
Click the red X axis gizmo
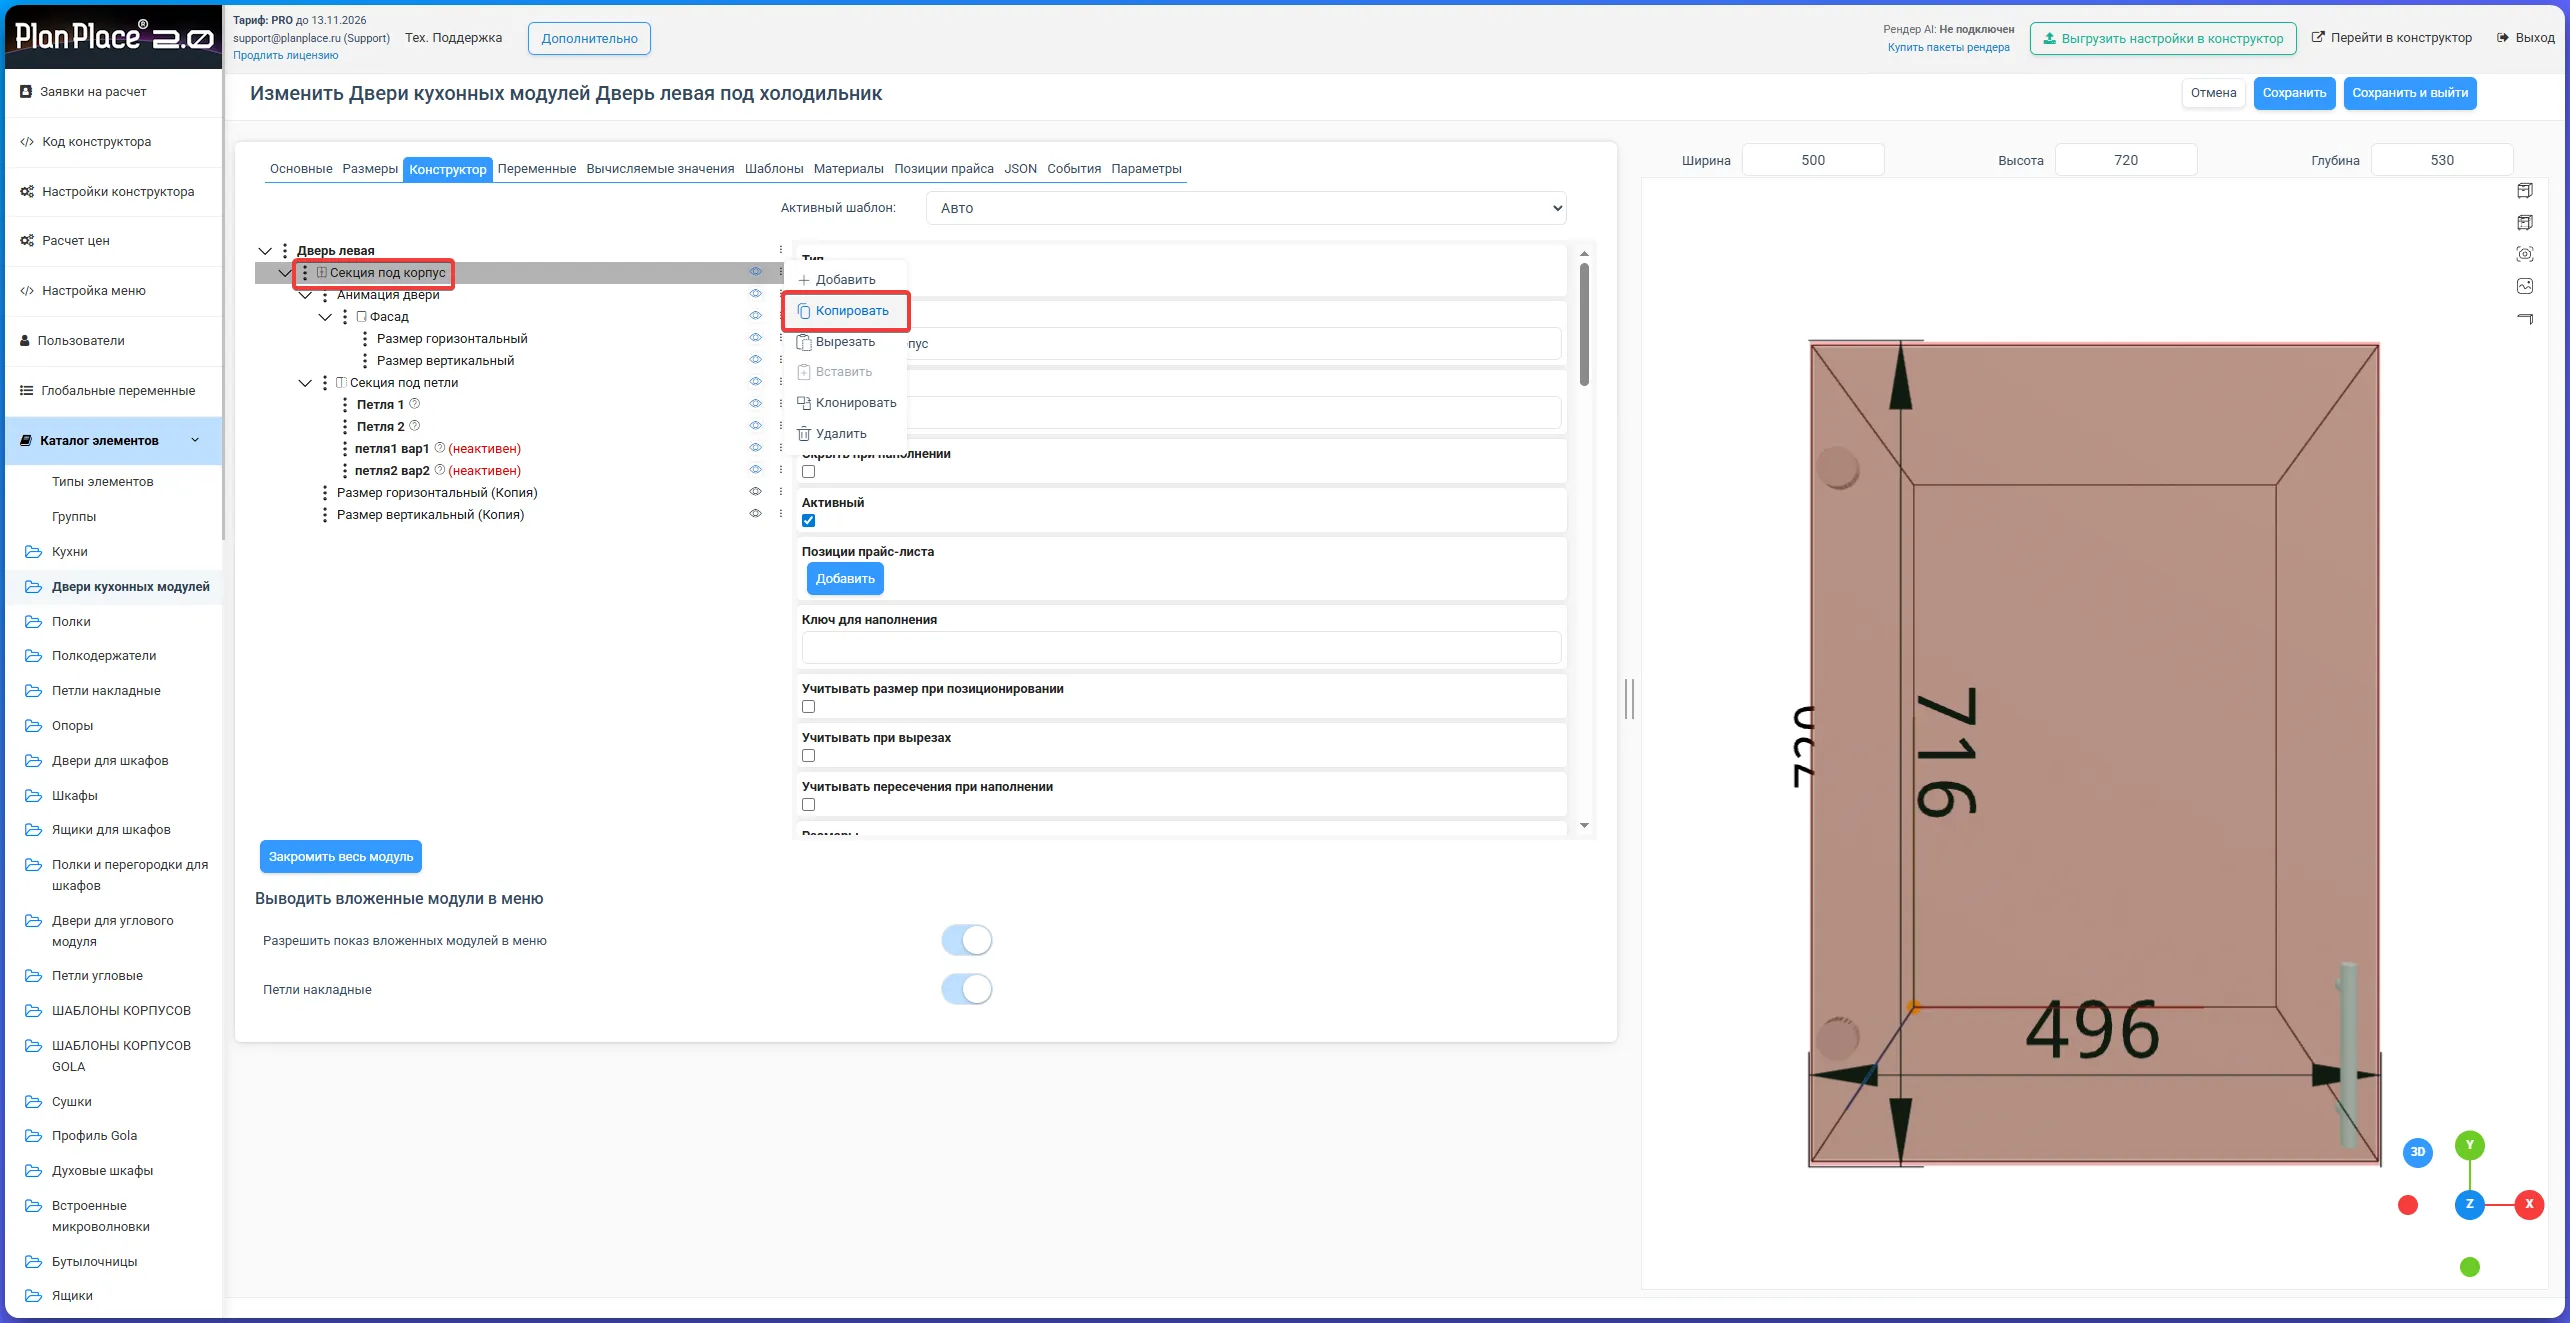click(2529, 1204)
